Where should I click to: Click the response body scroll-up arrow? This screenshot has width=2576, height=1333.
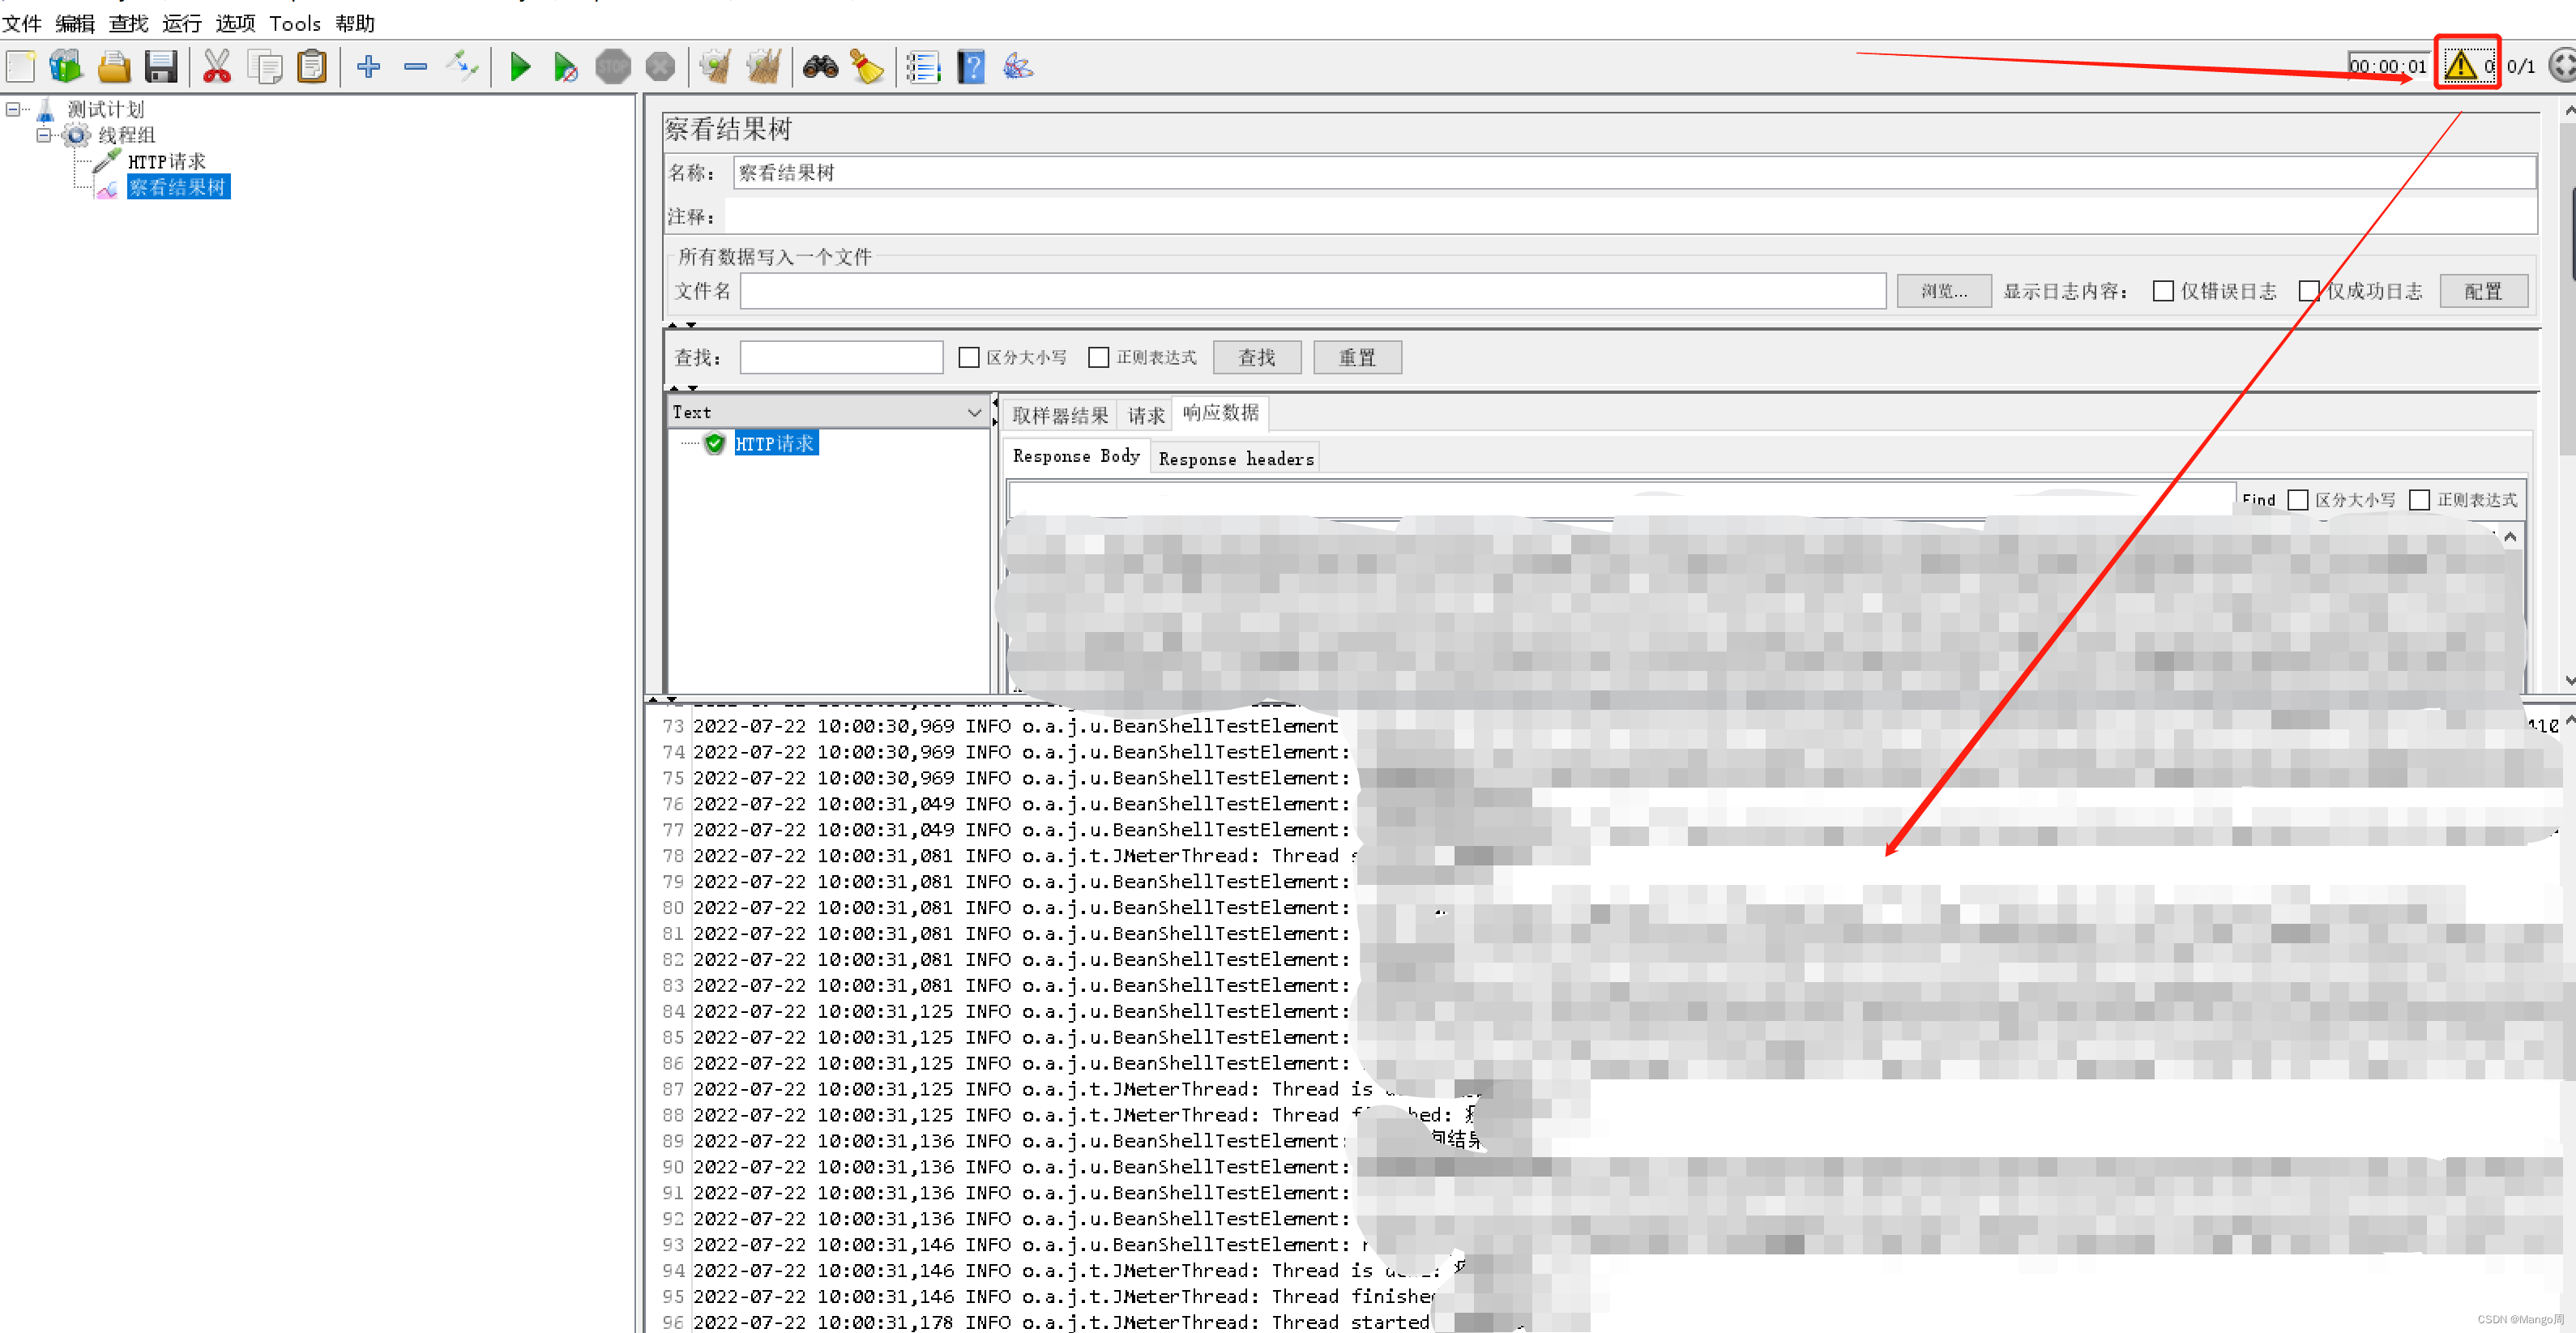(x=2510, y=537)
